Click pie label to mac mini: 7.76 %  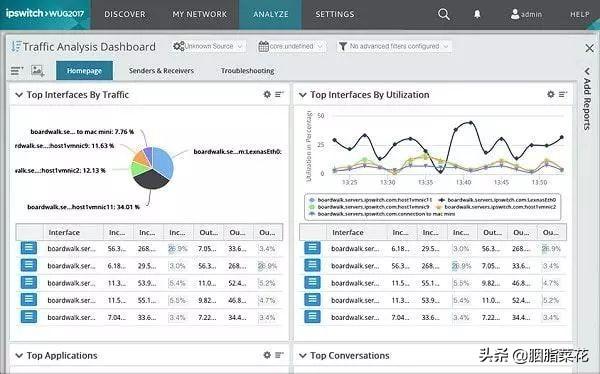coord(82,132)
